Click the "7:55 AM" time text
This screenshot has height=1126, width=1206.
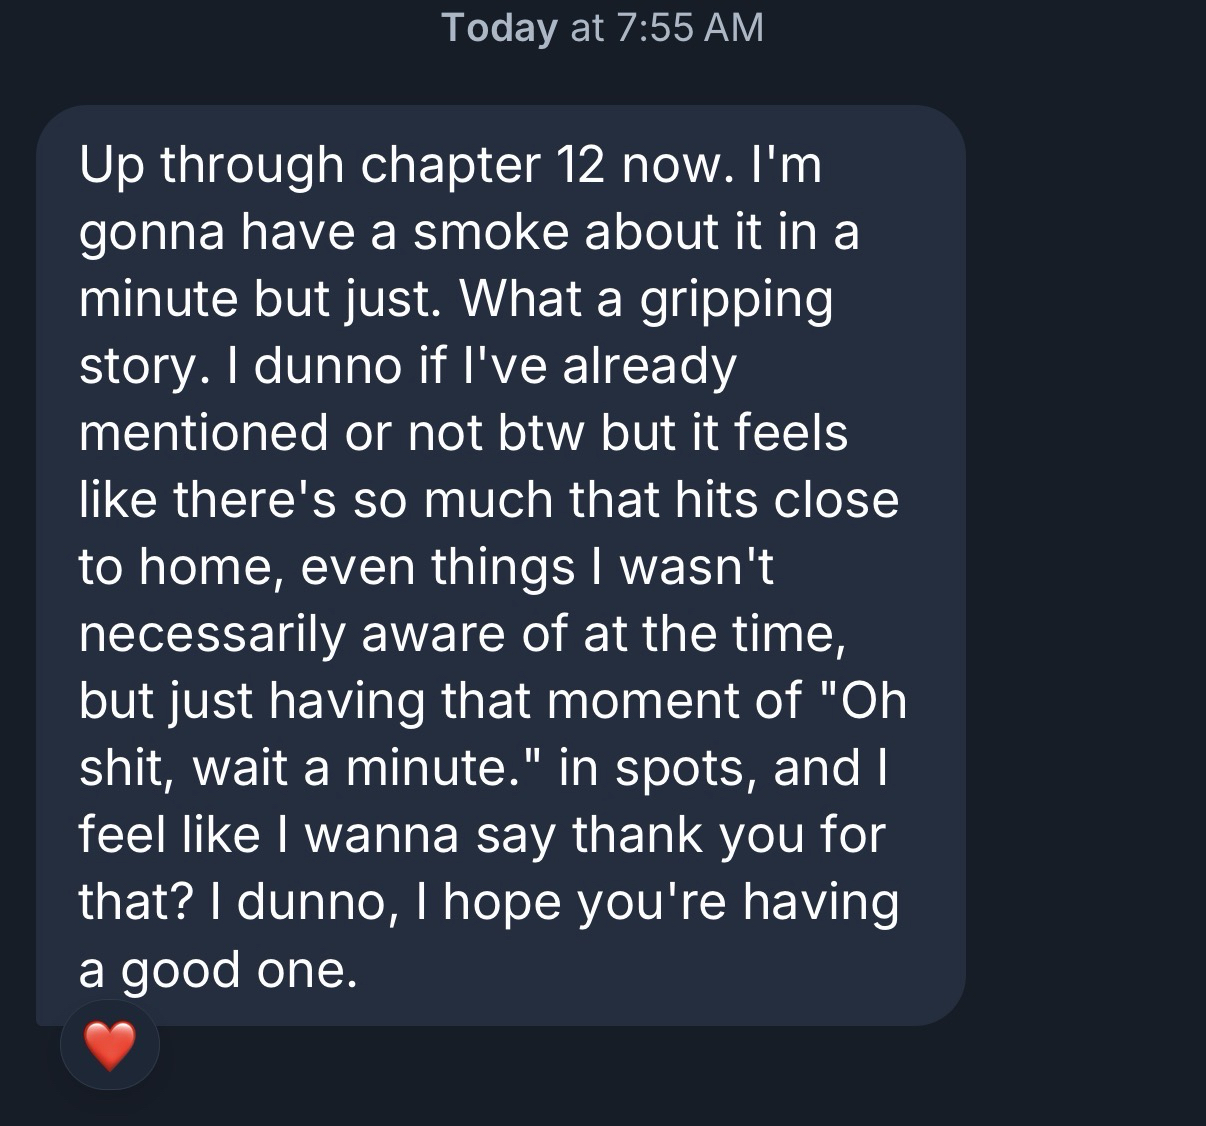689,27
